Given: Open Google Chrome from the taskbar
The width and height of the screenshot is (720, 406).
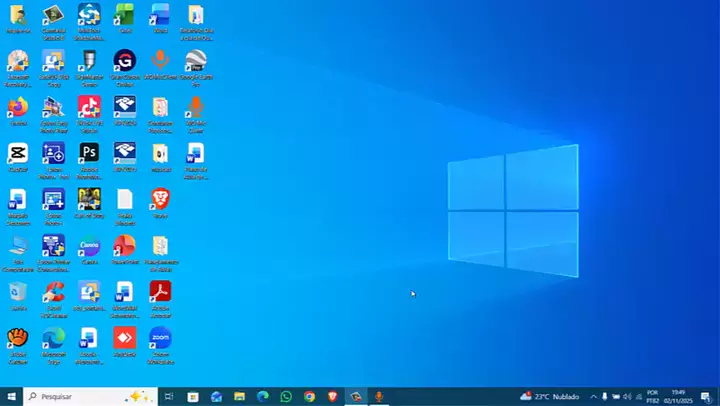Looking at the screenshot, I should pos(309,396).
